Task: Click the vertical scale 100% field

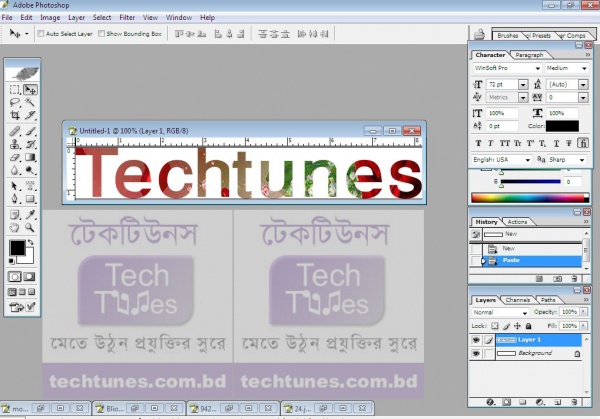Action: [502, 113]
